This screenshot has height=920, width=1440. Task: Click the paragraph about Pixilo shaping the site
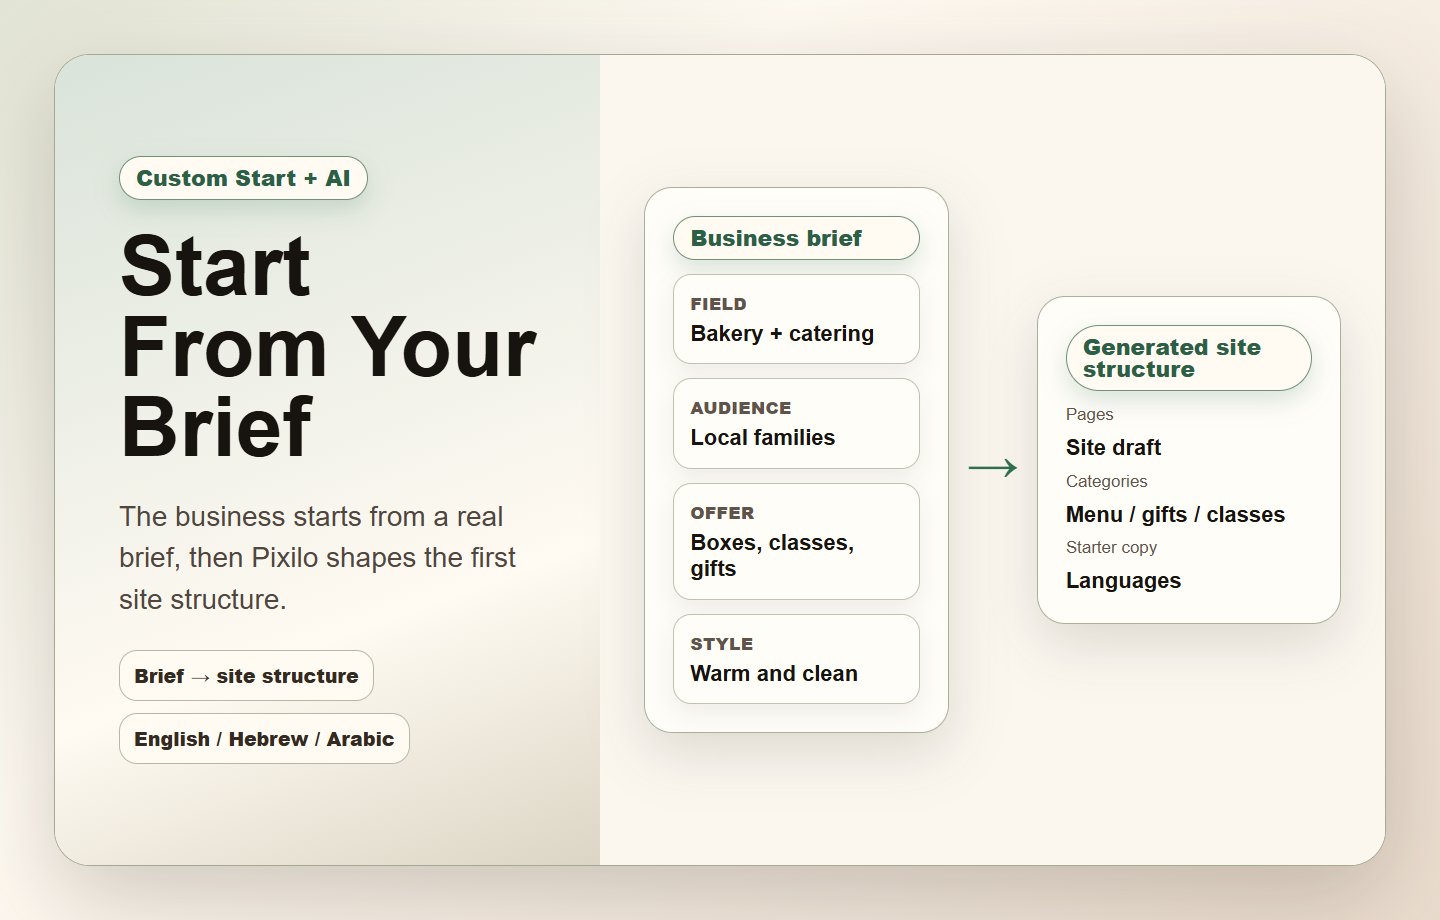318,558
